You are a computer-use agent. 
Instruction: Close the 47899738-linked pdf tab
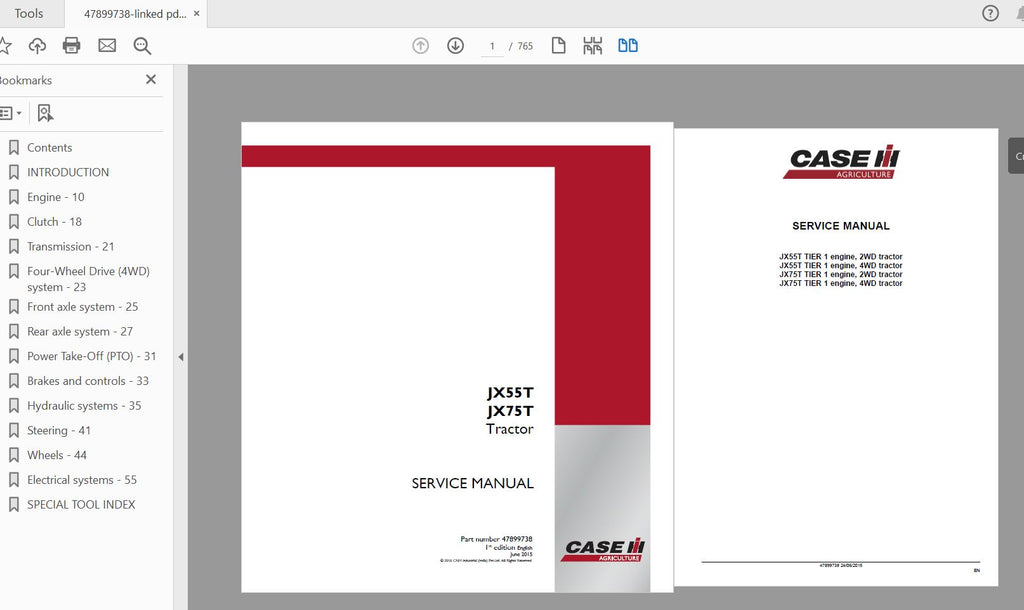point(197,13)
